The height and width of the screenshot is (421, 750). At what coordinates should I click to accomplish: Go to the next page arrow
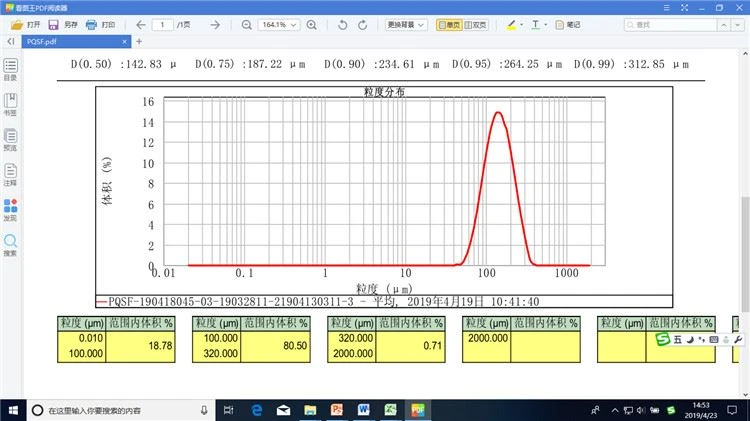point(215,24)
